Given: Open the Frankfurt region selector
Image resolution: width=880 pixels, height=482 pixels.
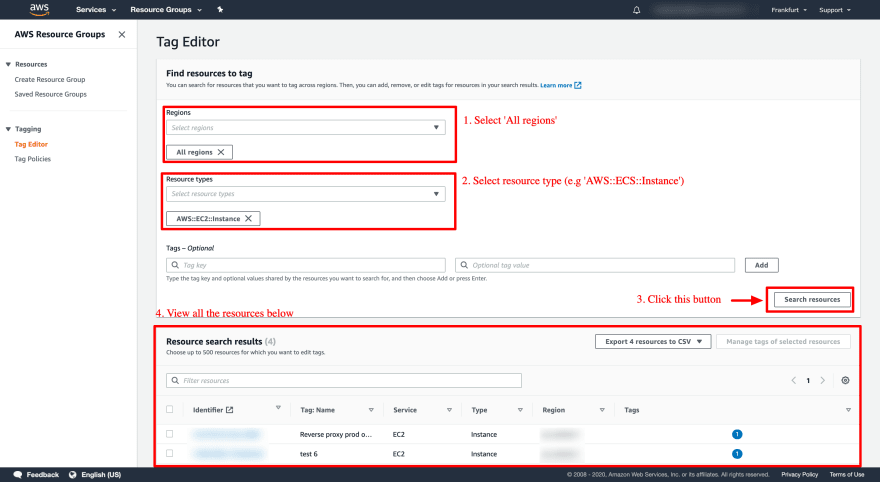Looking at the screenshot, I should 789,10.
